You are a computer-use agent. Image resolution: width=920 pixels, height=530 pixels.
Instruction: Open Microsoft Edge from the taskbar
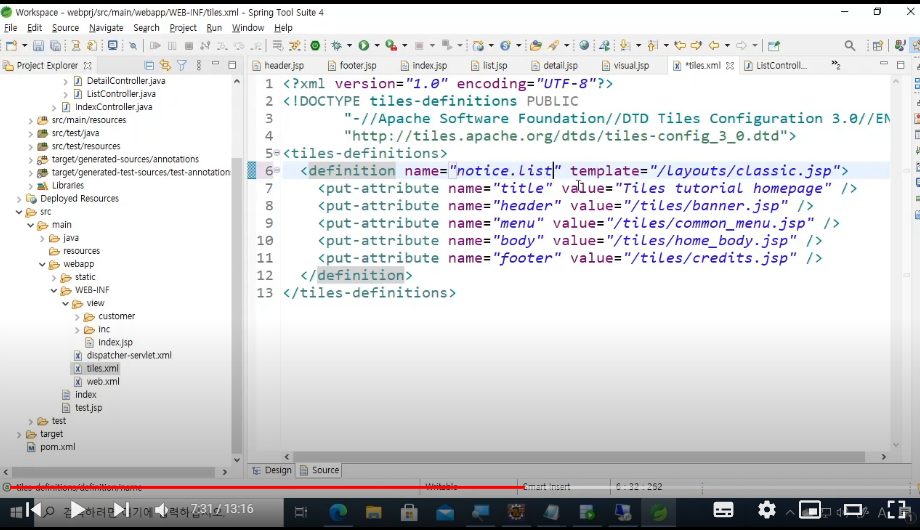click(338, 512)
